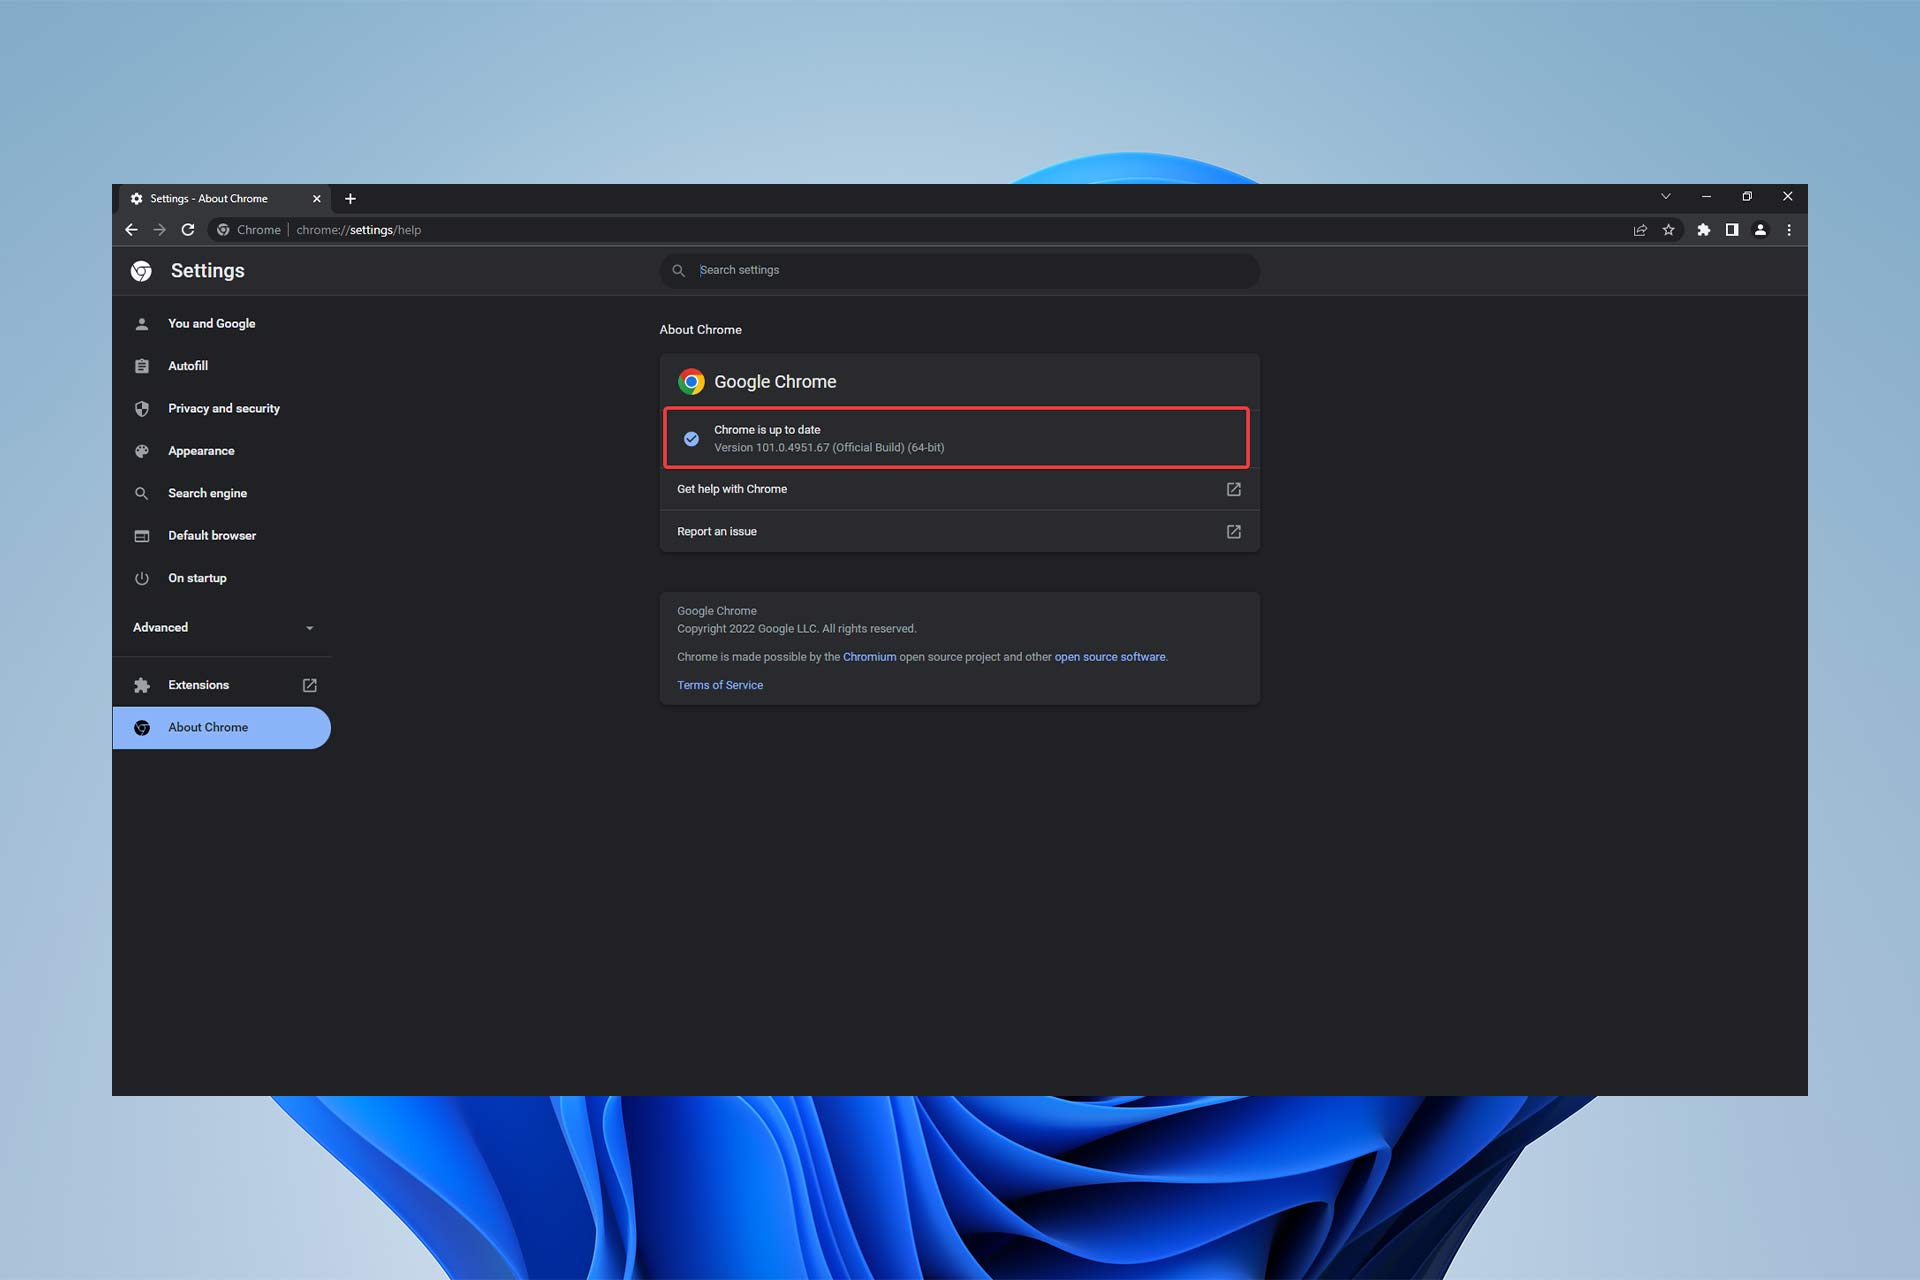The width and height of the screenshot is (1920, 1280).
Task: Click the About Chrome page heading
Action: tap(700, 330)
